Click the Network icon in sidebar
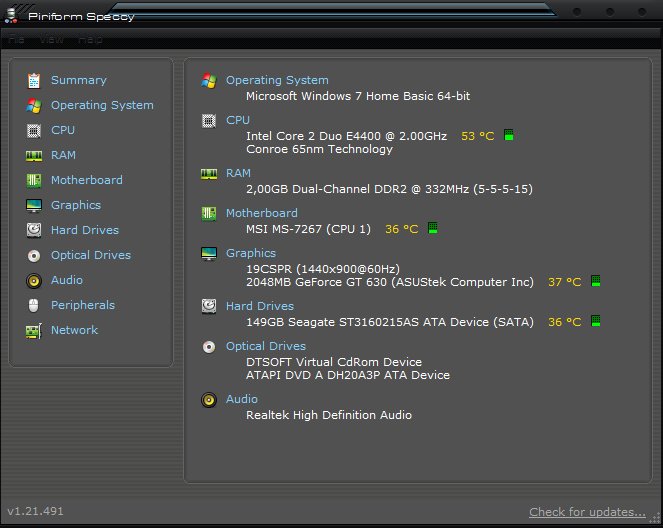Screen dimensions: 663x528 tap(34, 330)
